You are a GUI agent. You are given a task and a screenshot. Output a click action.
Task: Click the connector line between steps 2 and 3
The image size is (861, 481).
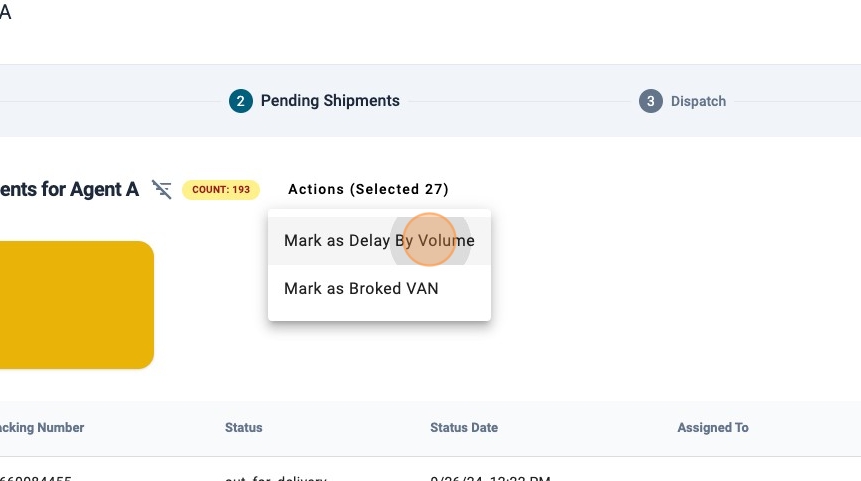(520, 101)
